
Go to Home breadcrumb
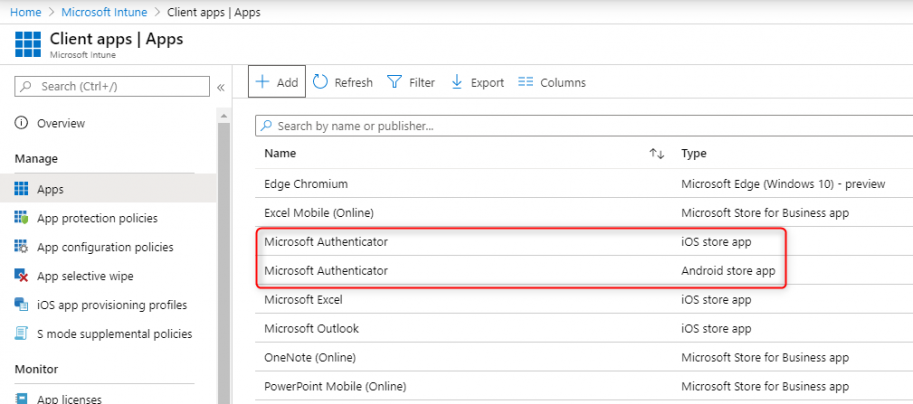point(26,12)
